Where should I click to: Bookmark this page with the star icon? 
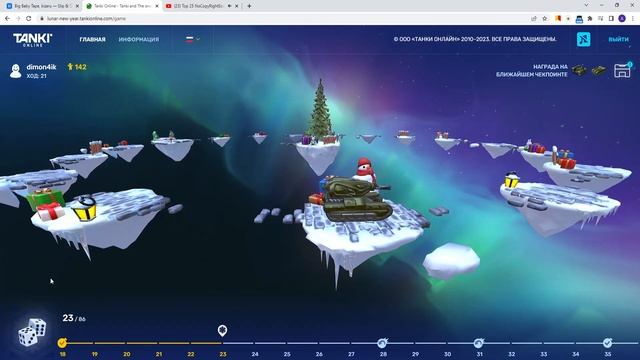click(x=544, y=19)
